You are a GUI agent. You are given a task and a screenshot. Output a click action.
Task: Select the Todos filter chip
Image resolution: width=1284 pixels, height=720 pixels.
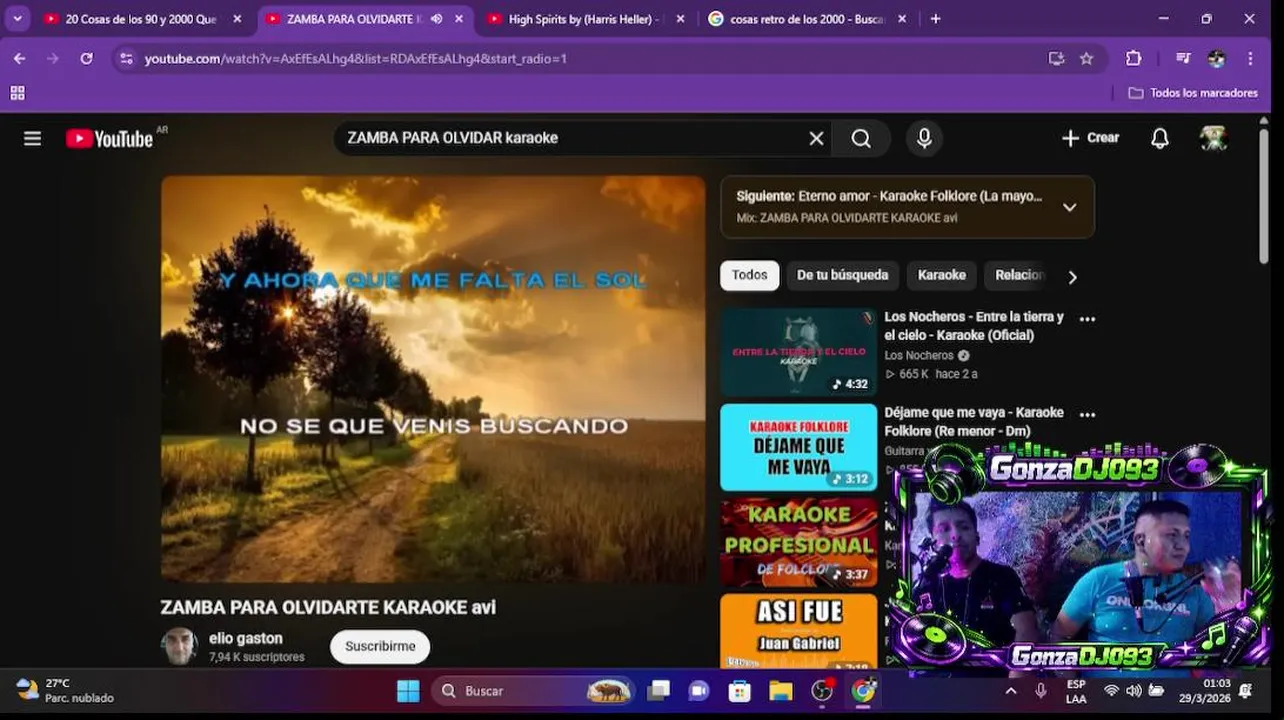click(x=749, y=275)
